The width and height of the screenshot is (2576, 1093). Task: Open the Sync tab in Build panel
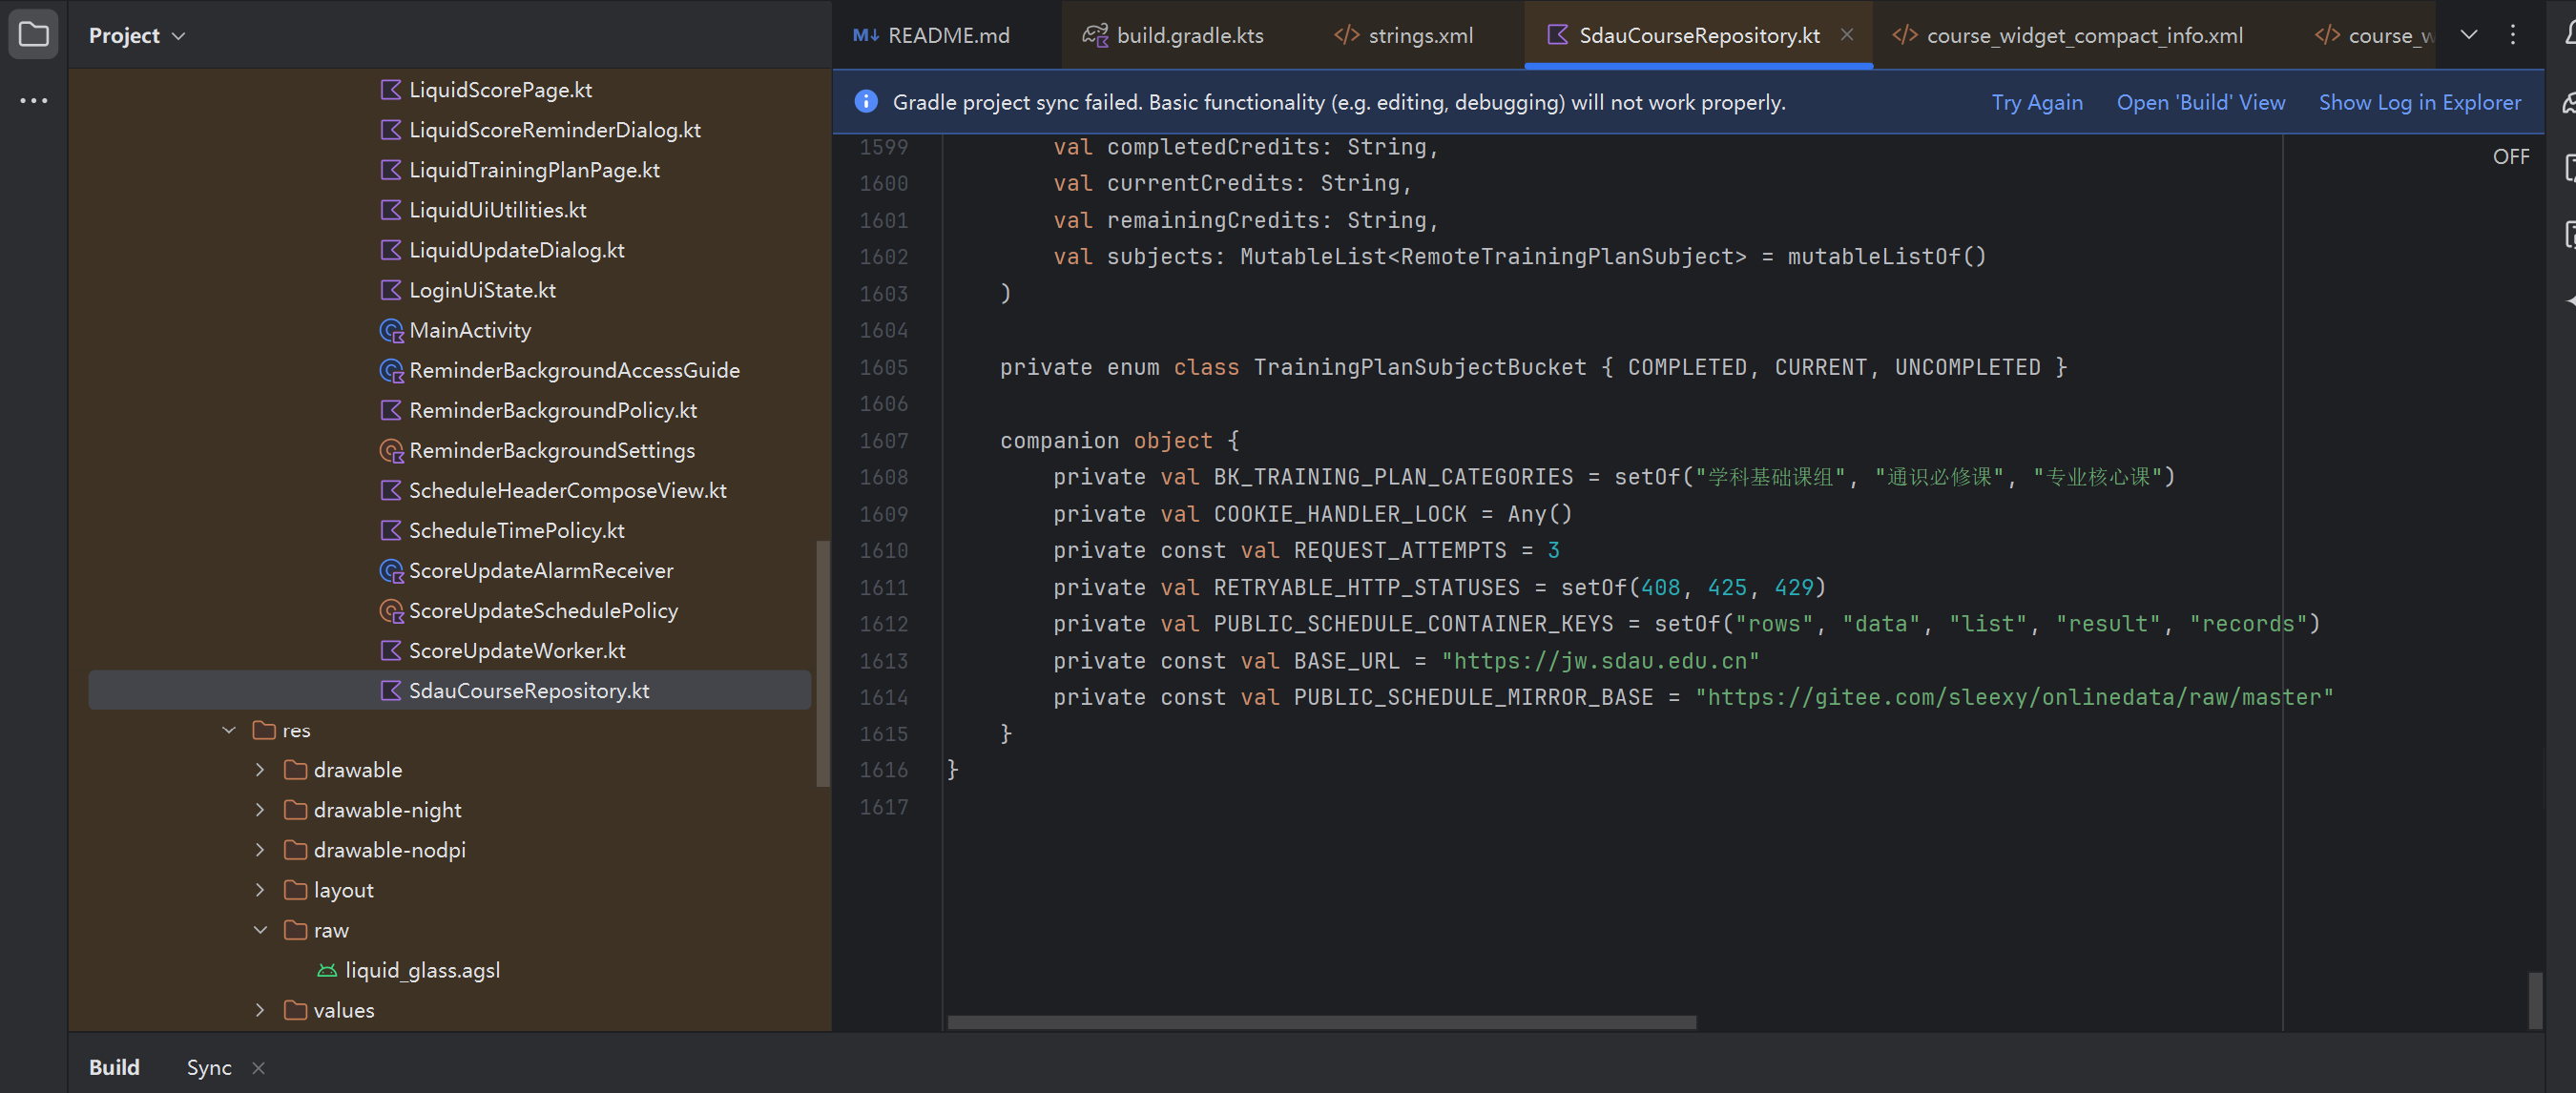pyautogui.click(x=209, y=1068)
